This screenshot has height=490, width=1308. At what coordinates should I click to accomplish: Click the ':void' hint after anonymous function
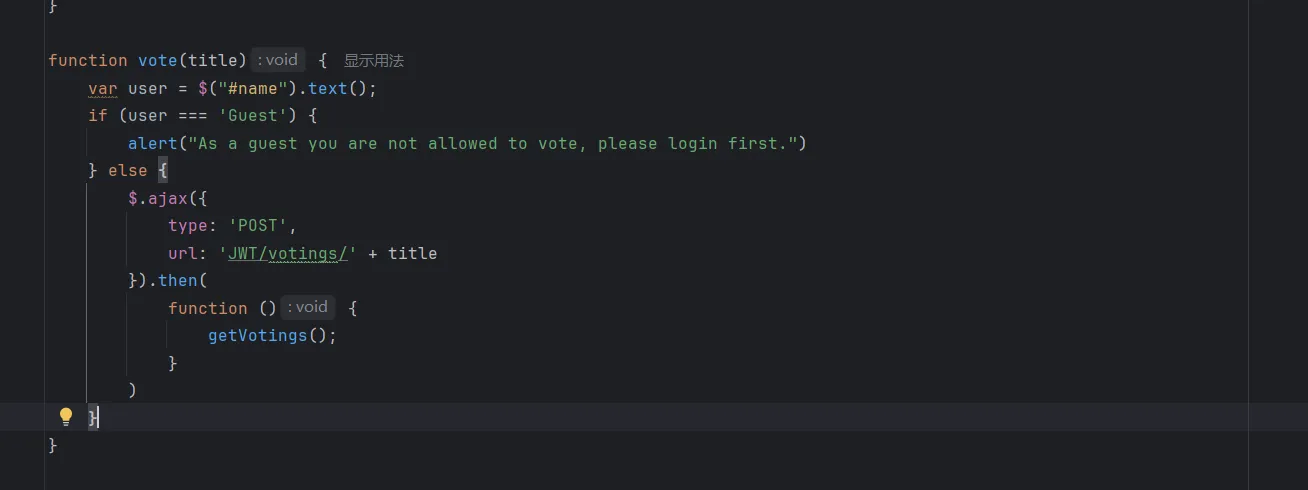308,307
